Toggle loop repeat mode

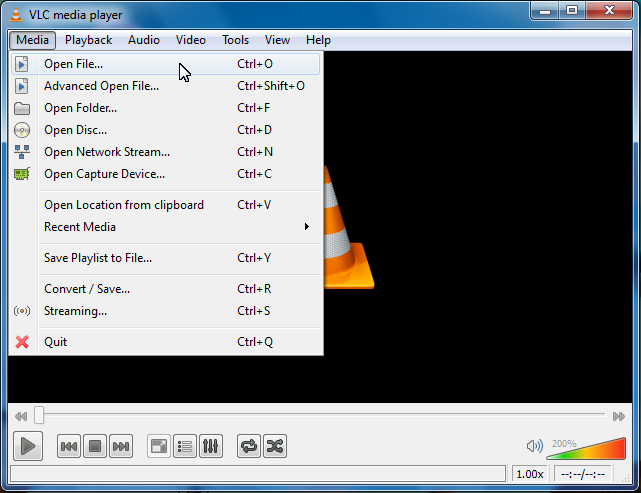pyautogui.click(x=248, y=446)
